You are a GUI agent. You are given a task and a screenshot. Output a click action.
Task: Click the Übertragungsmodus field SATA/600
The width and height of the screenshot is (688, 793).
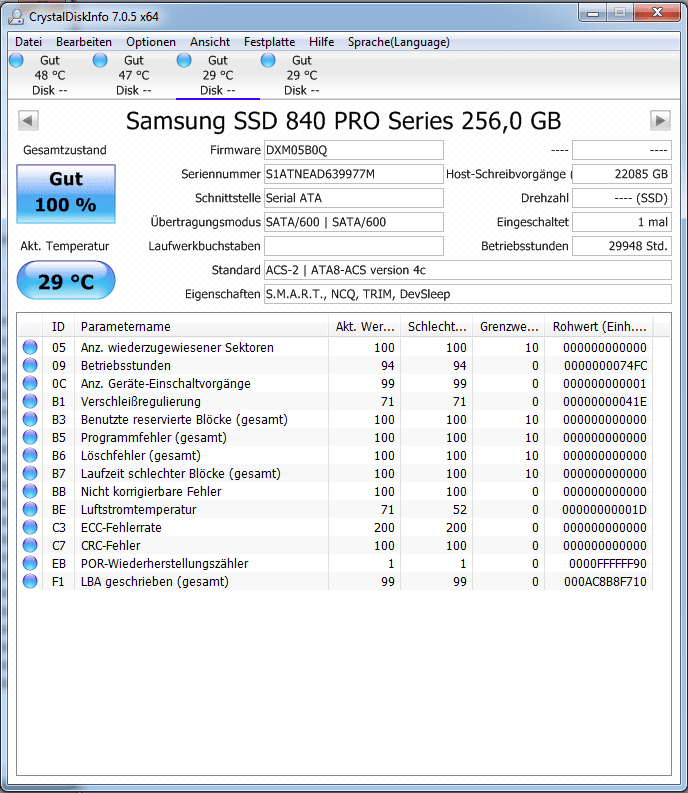(354, 222)
